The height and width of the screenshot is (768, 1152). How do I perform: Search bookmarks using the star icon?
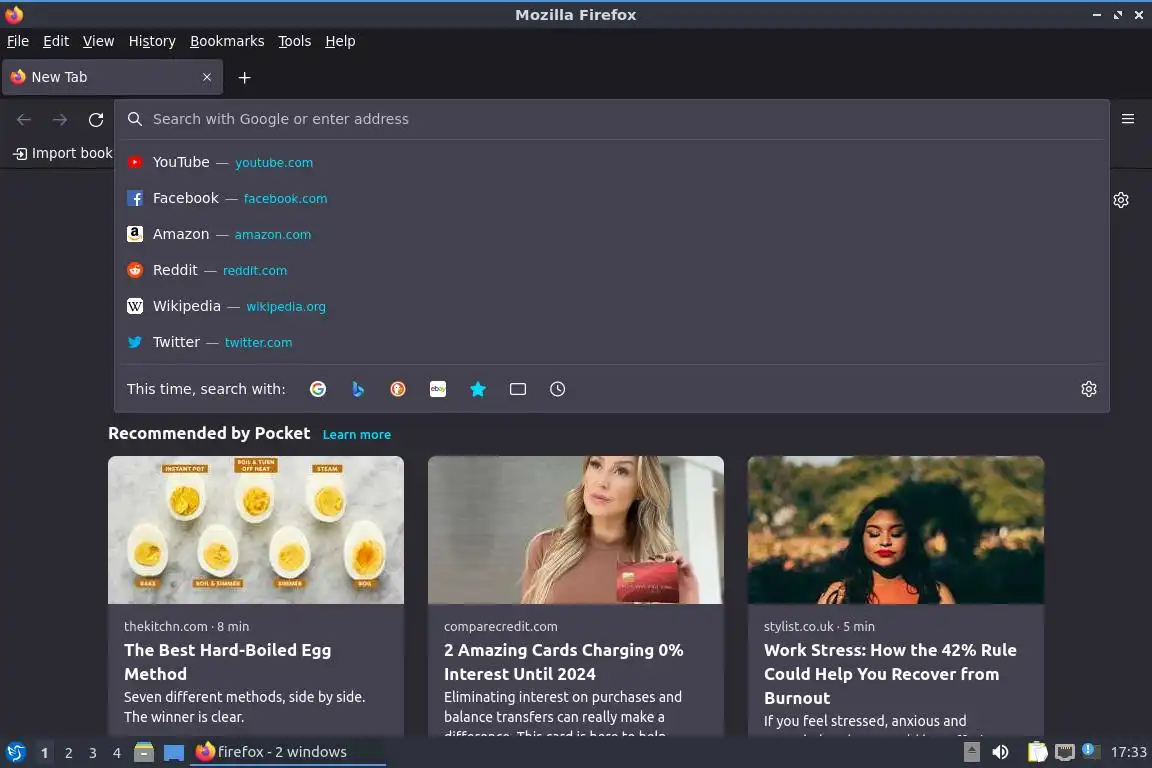coord(478,389)
